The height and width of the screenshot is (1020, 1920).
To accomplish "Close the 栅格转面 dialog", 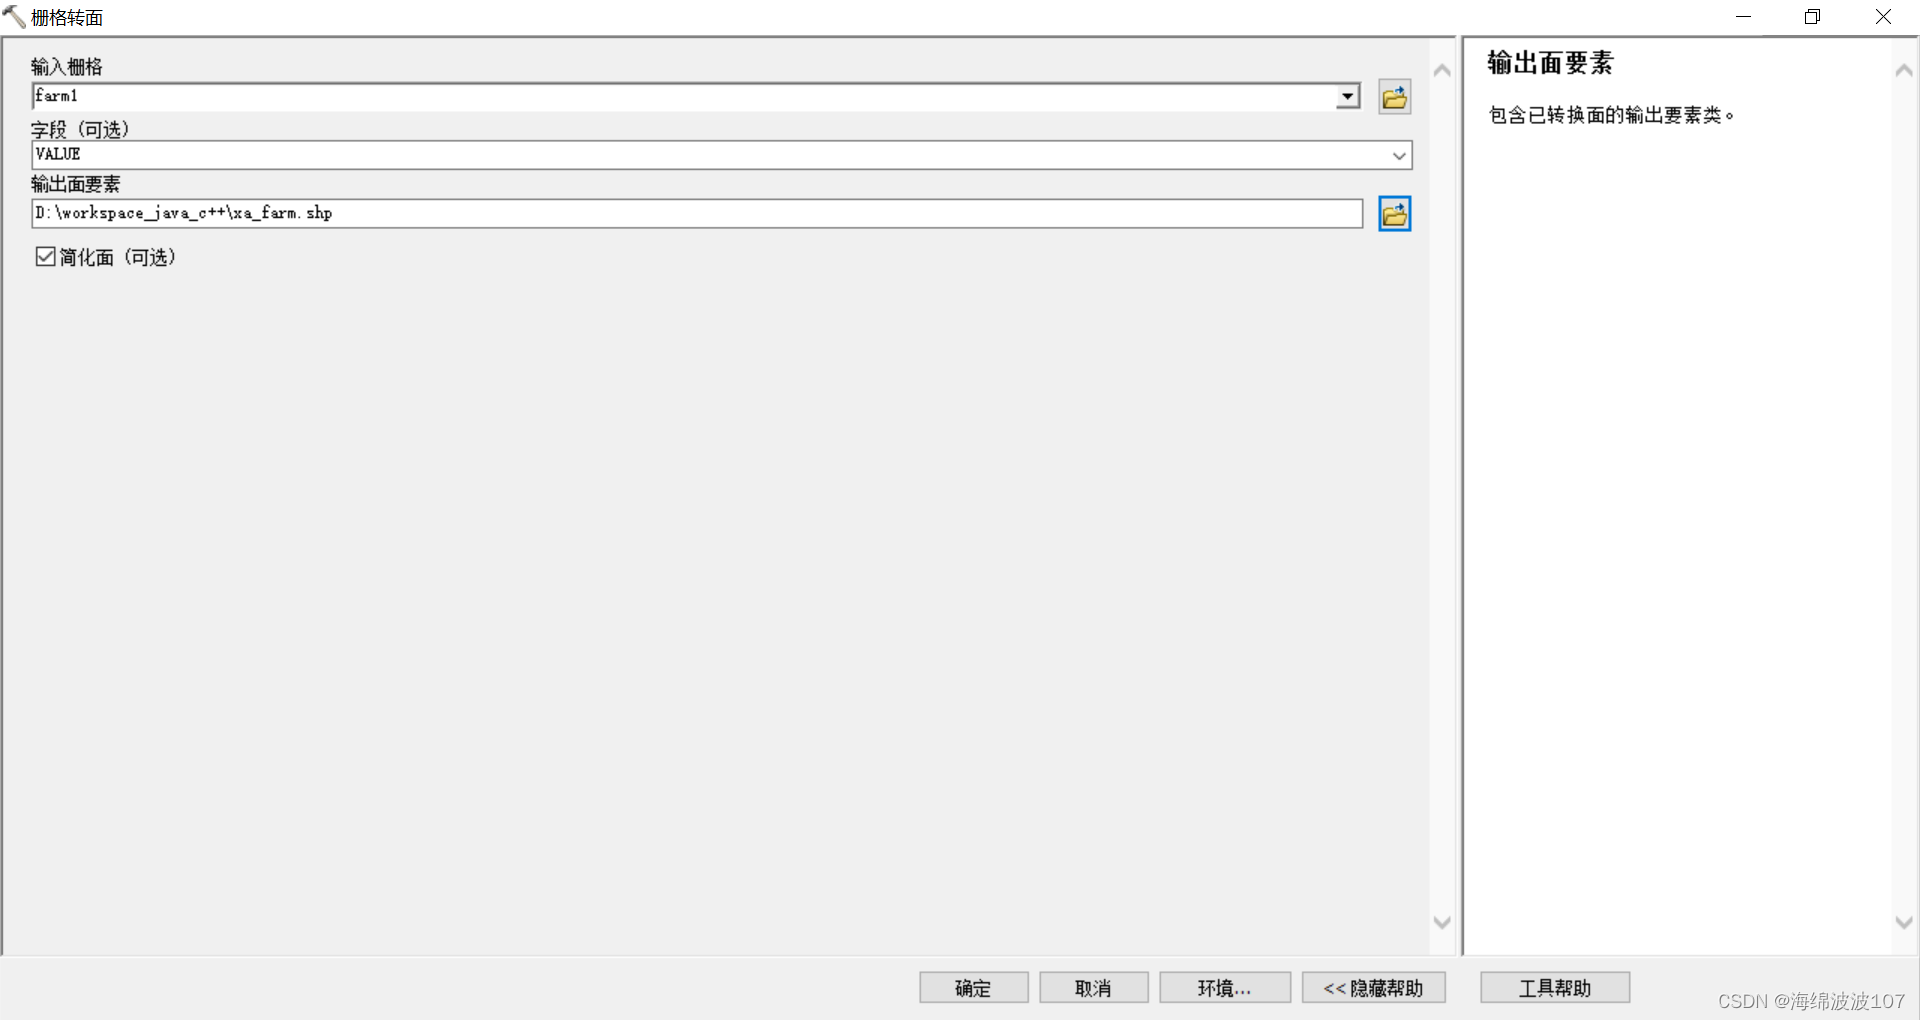I will (x=1883, y=17).
